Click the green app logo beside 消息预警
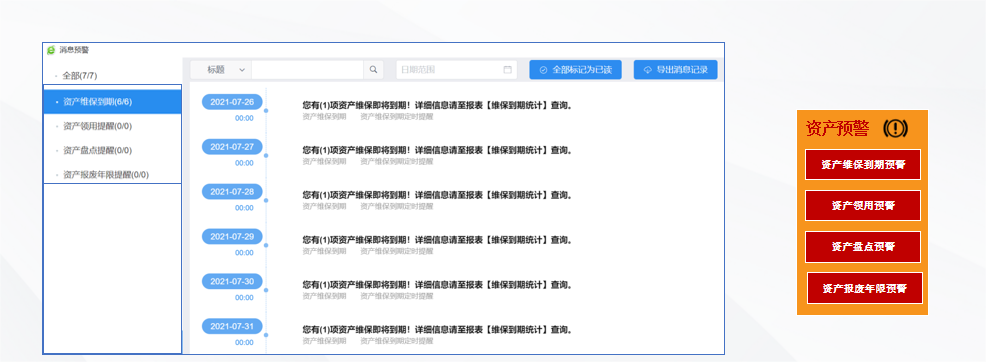Screen dimensions: 986x362 tap(51, 50)
